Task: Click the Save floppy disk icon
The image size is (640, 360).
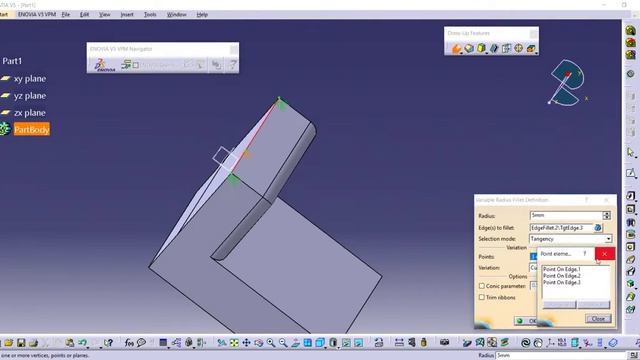Action: pyautogui.click(x=21, y=342)
